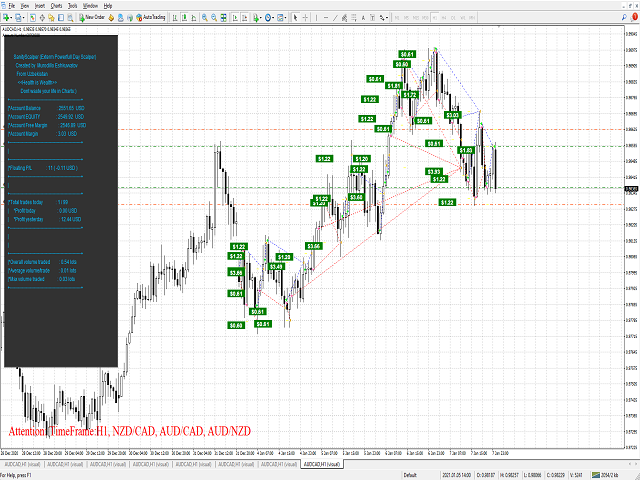Screen dimensions: 640x480
Task: Select the Text tool (A icon)
Action: (363, 18)
